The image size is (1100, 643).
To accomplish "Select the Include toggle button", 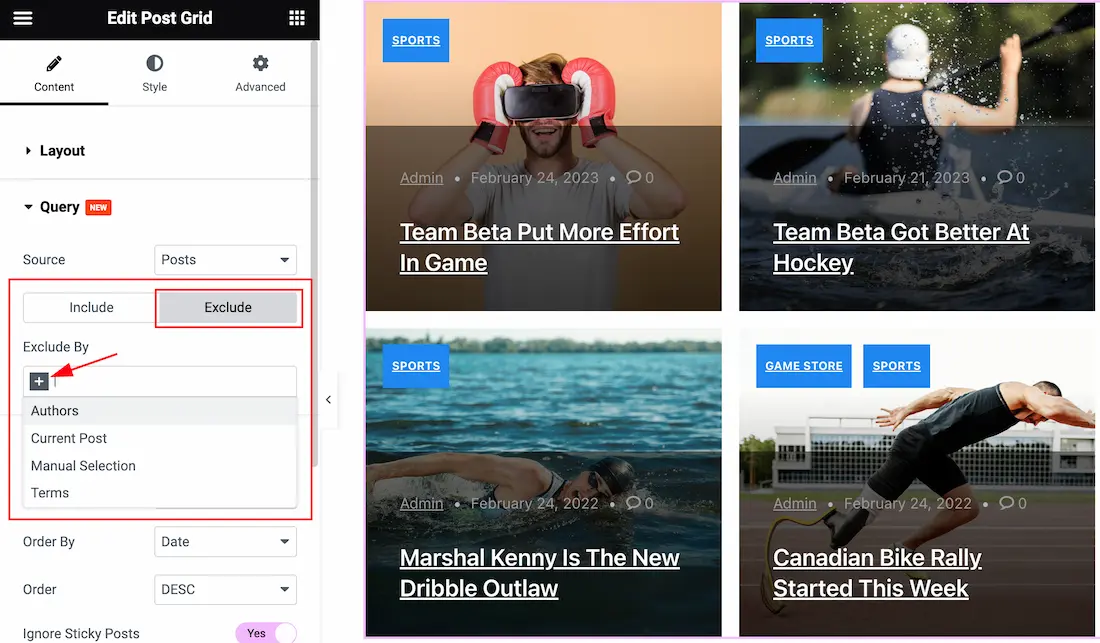I will tap(91, 307).
